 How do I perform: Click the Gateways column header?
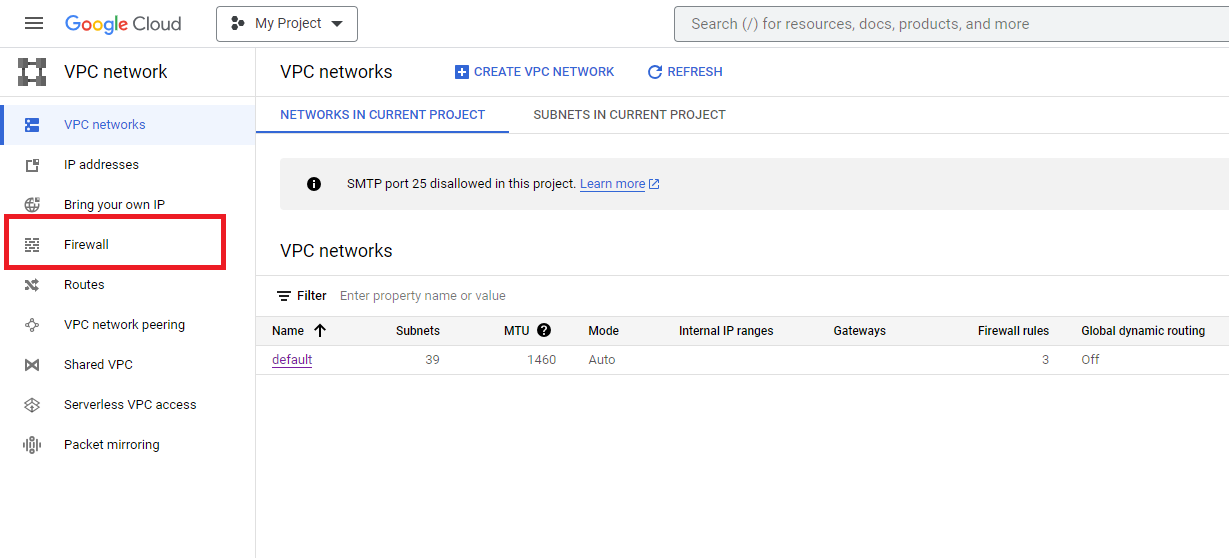(860, 331)
